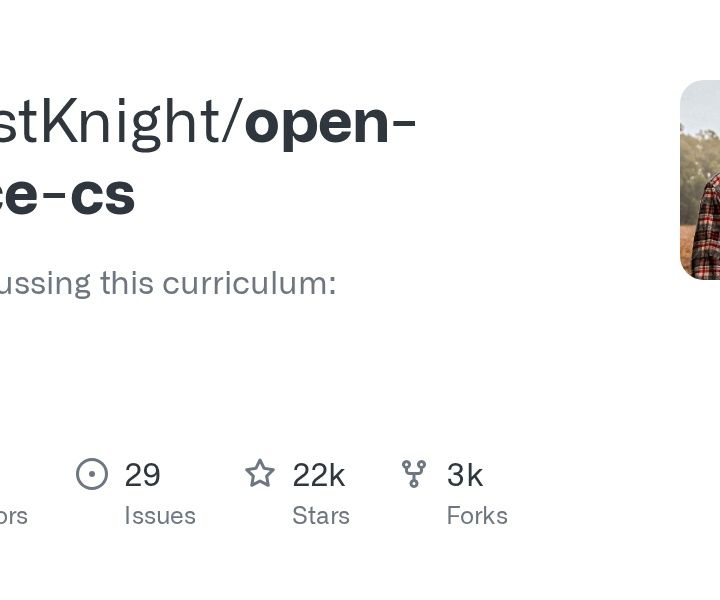Click the Stars star icon

260,473
